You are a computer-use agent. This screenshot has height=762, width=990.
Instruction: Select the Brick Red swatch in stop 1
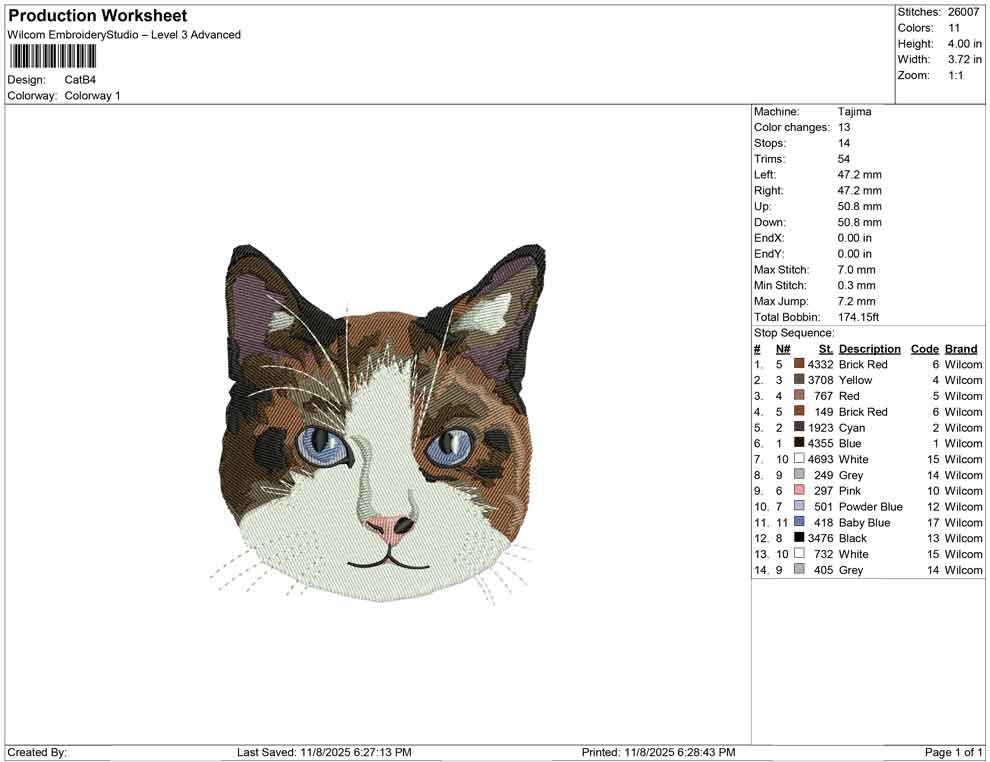click(x=798, y=364)
